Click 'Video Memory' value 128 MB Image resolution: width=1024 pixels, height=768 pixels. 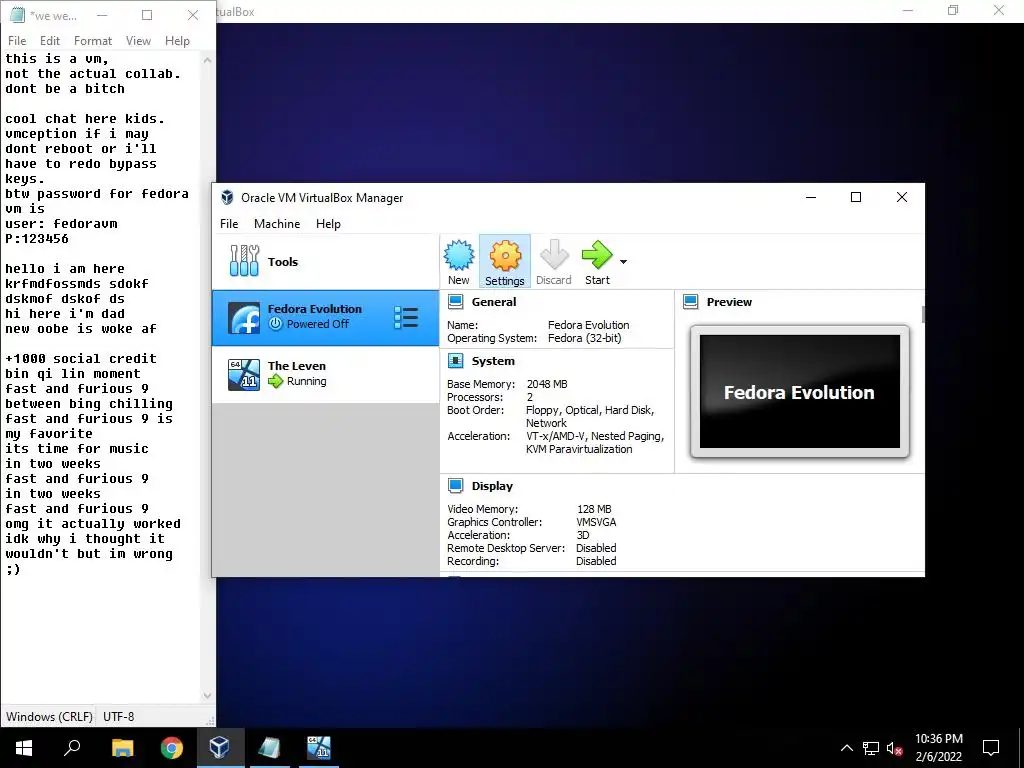(594, 509)
